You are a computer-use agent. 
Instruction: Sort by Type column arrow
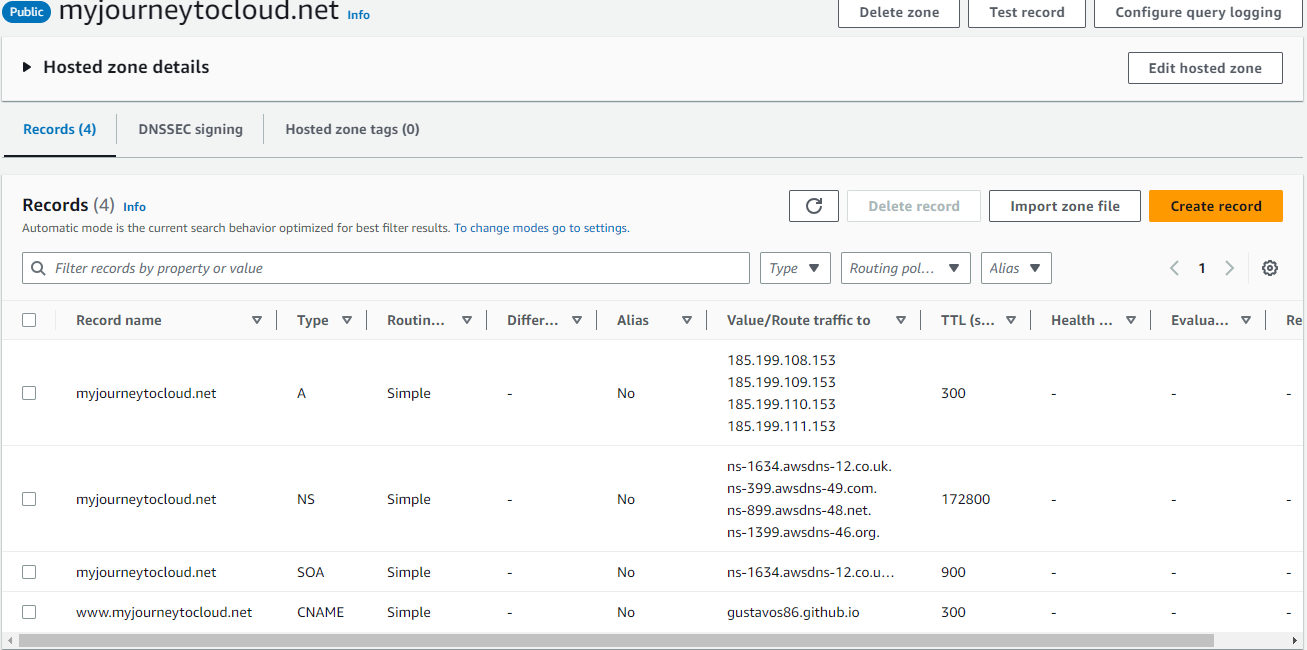[x=347, y=321]
